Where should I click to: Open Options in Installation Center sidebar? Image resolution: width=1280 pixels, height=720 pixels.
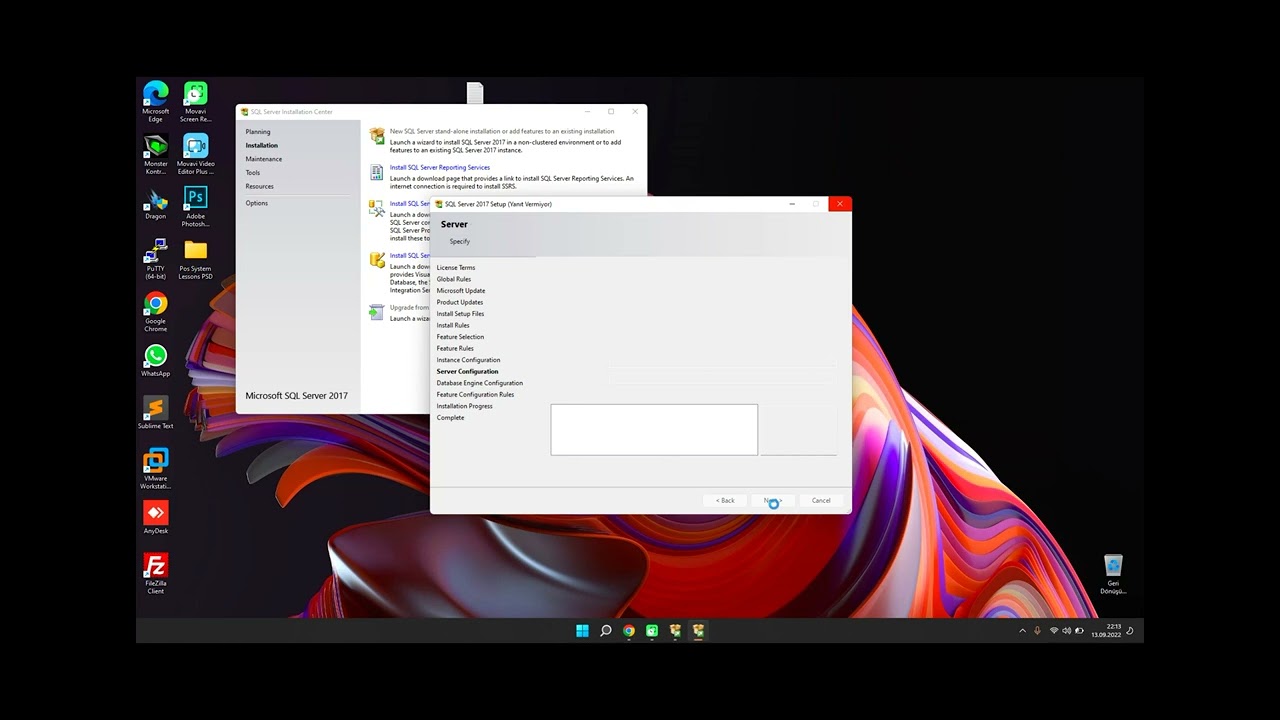point(257,203)
